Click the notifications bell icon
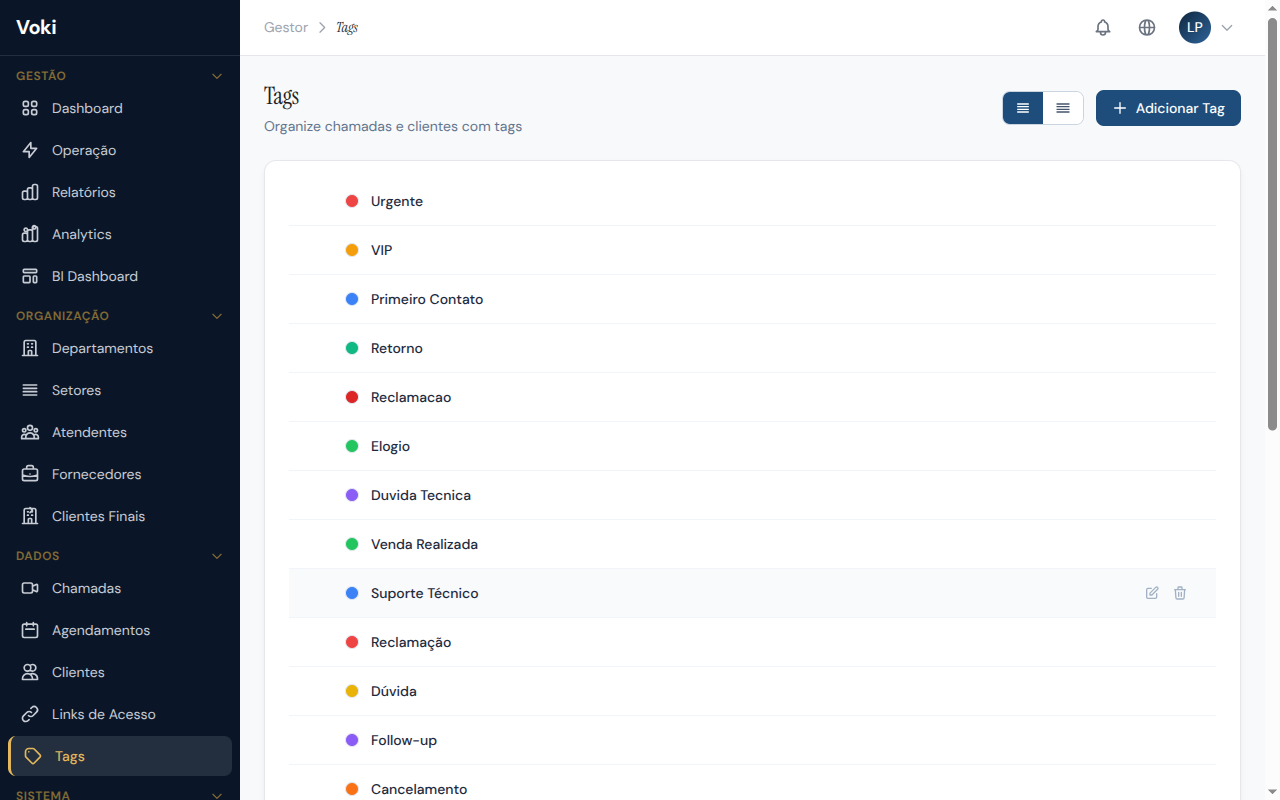This screenshot has height=800, width=1280. pyautogui.click(x=1103, y=28)
